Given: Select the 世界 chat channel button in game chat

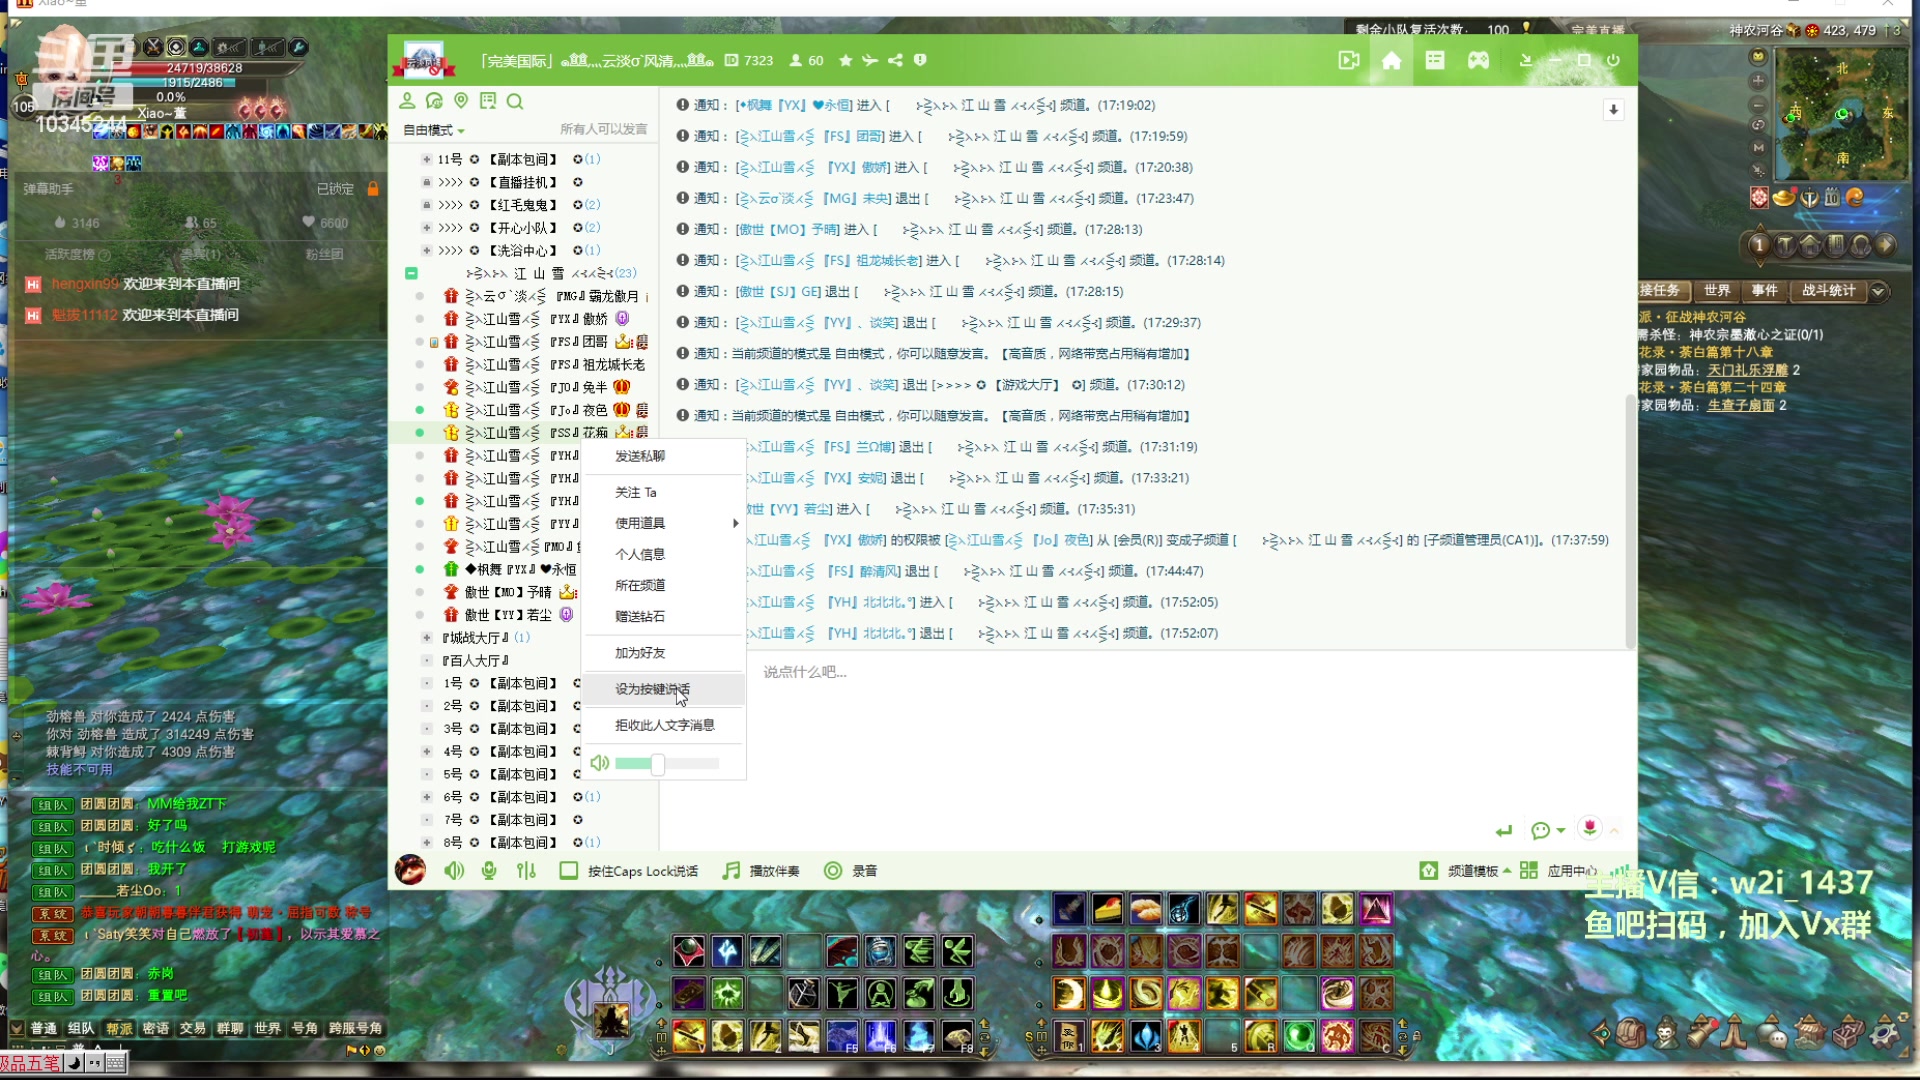Looking at the screenshot, I should (267, 1029).
